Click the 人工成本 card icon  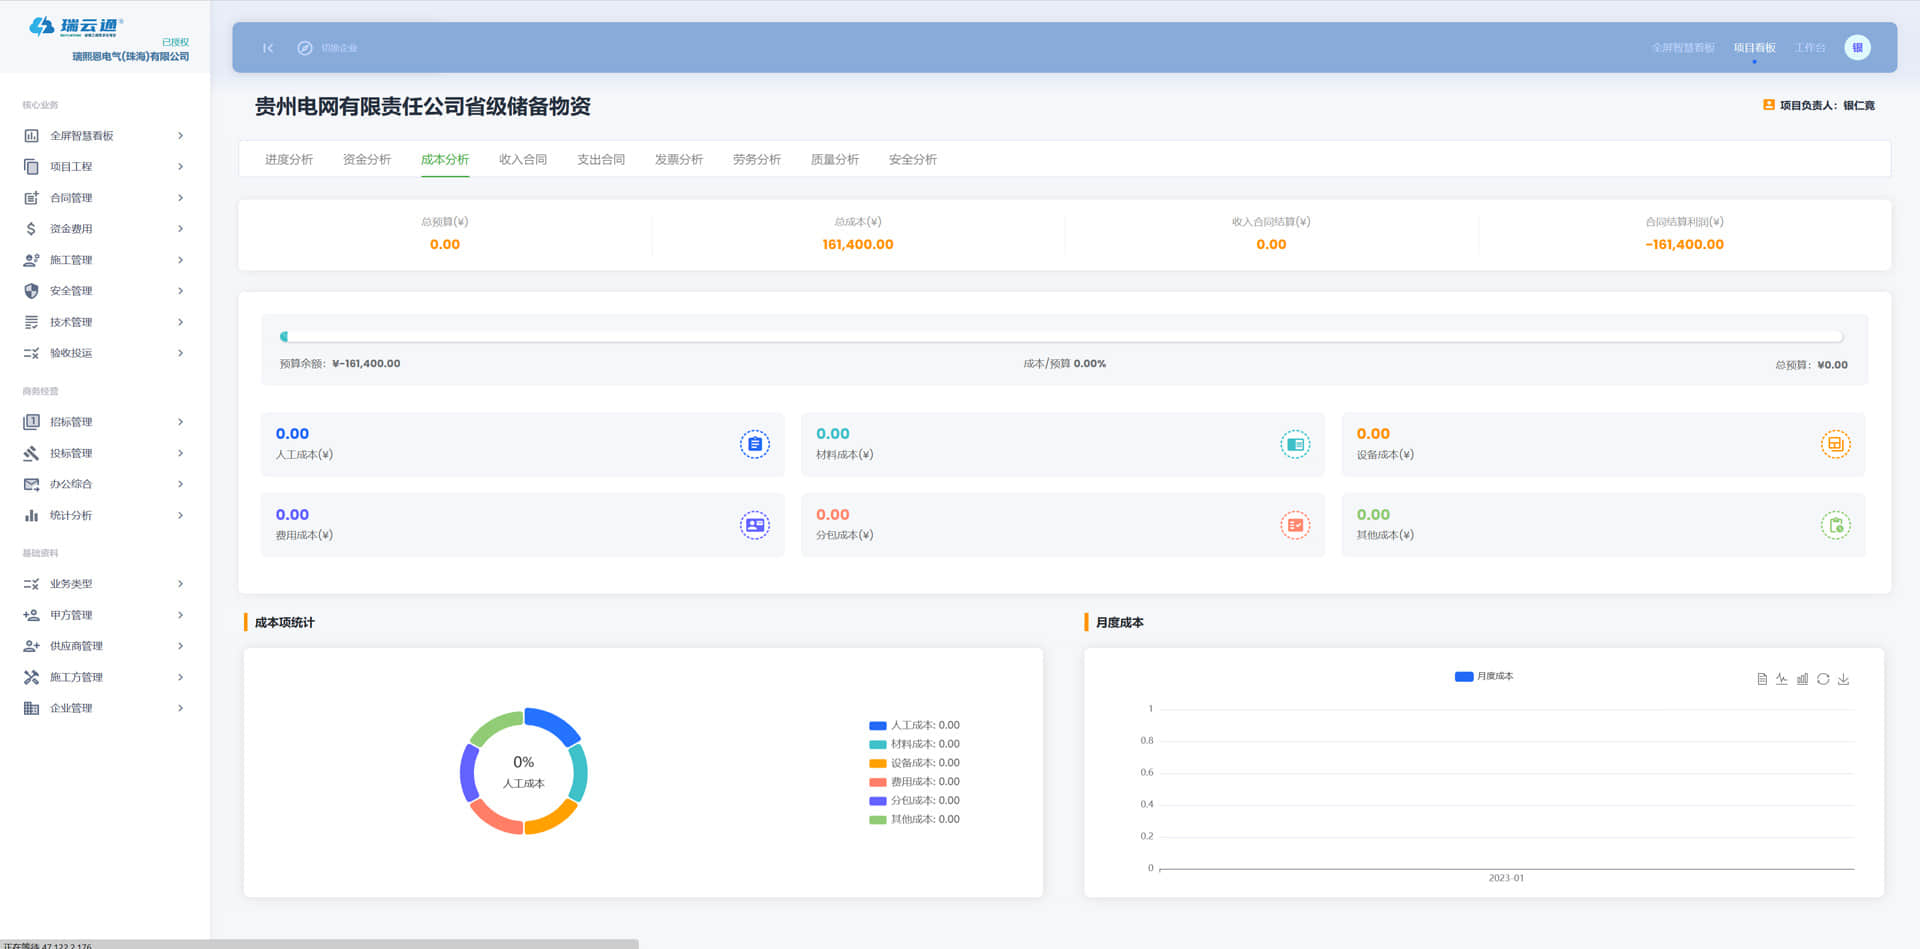754,444
